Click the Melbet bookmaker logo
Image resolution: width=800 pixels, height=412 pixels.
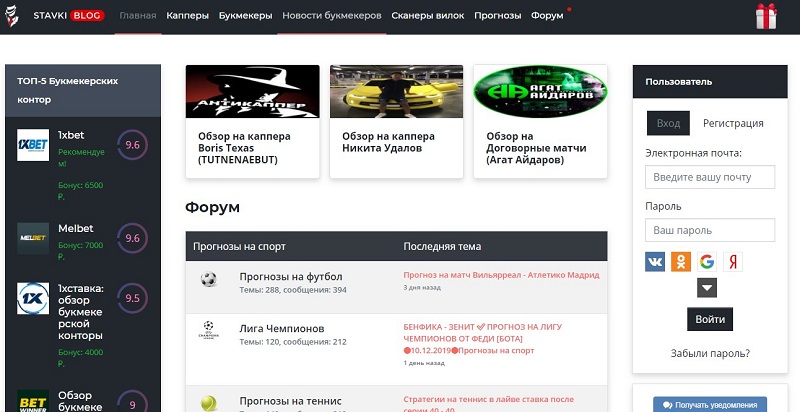tap(33, 238)
